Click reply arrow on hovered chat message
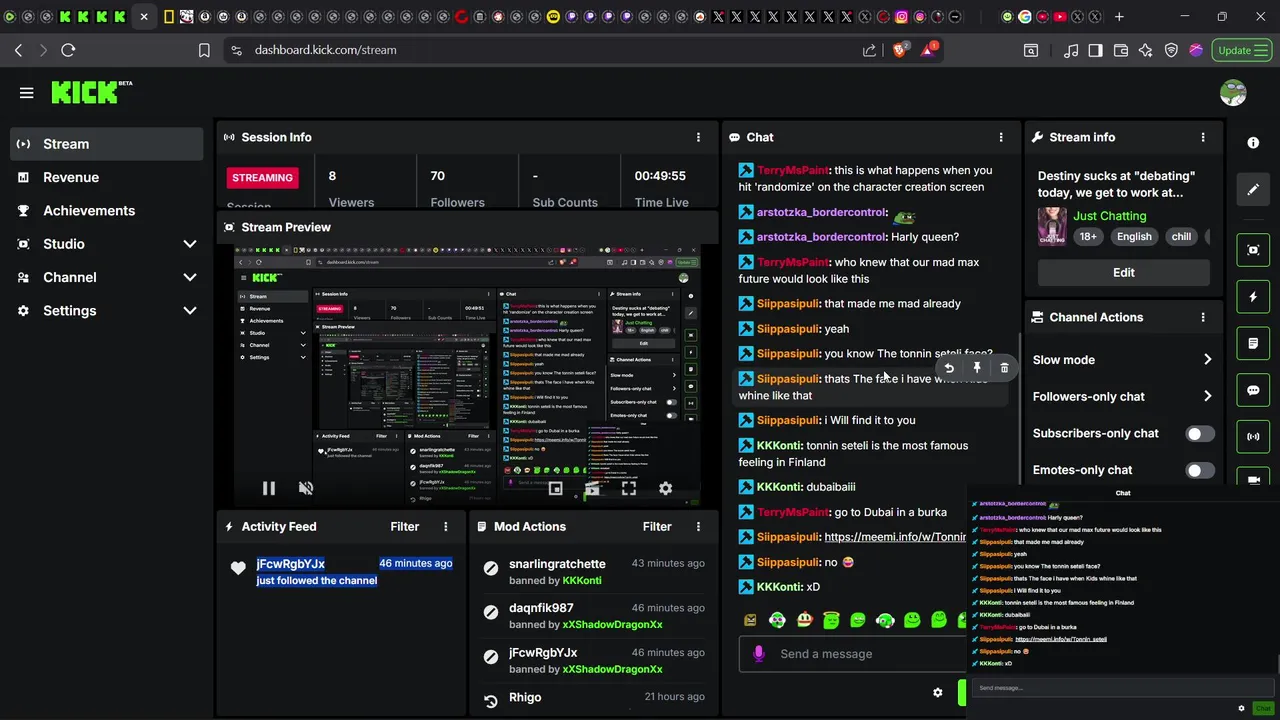 pos(949,368)
